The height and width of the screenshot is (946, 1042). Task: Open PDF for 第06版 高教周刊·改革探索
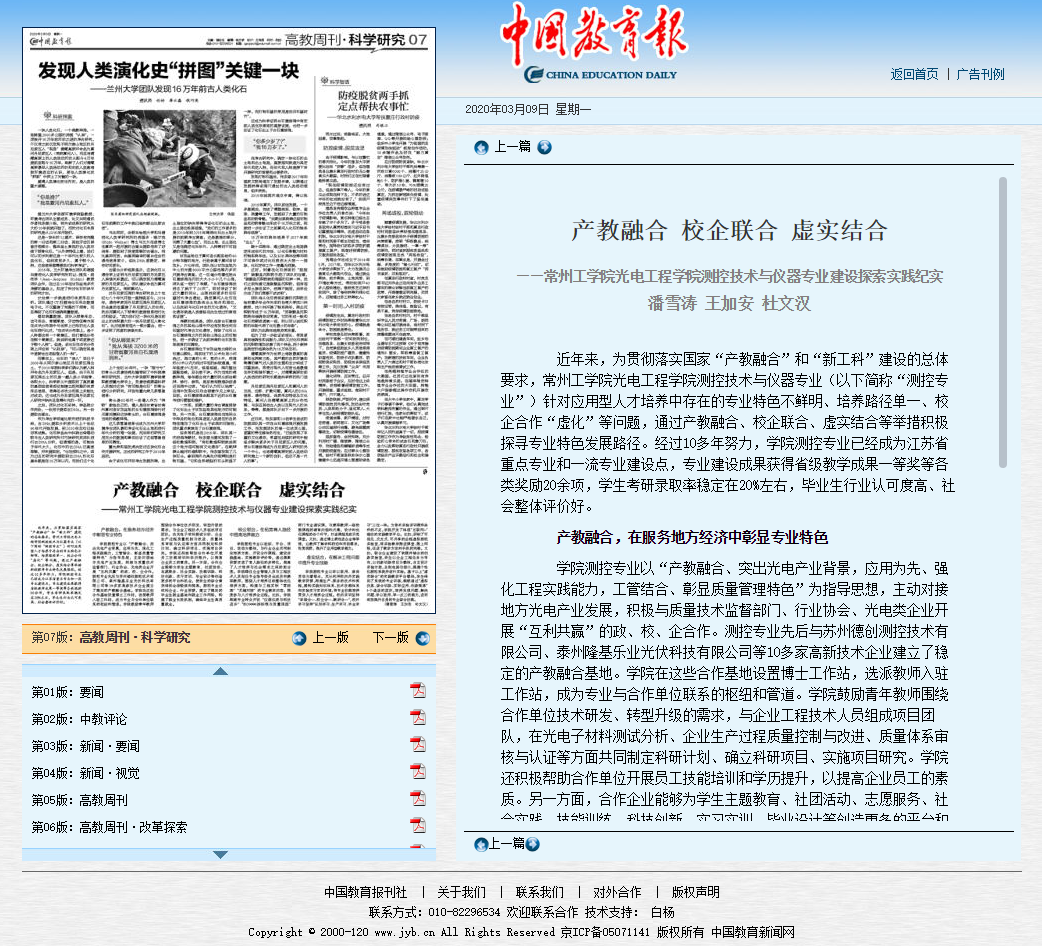pos(417,826)
